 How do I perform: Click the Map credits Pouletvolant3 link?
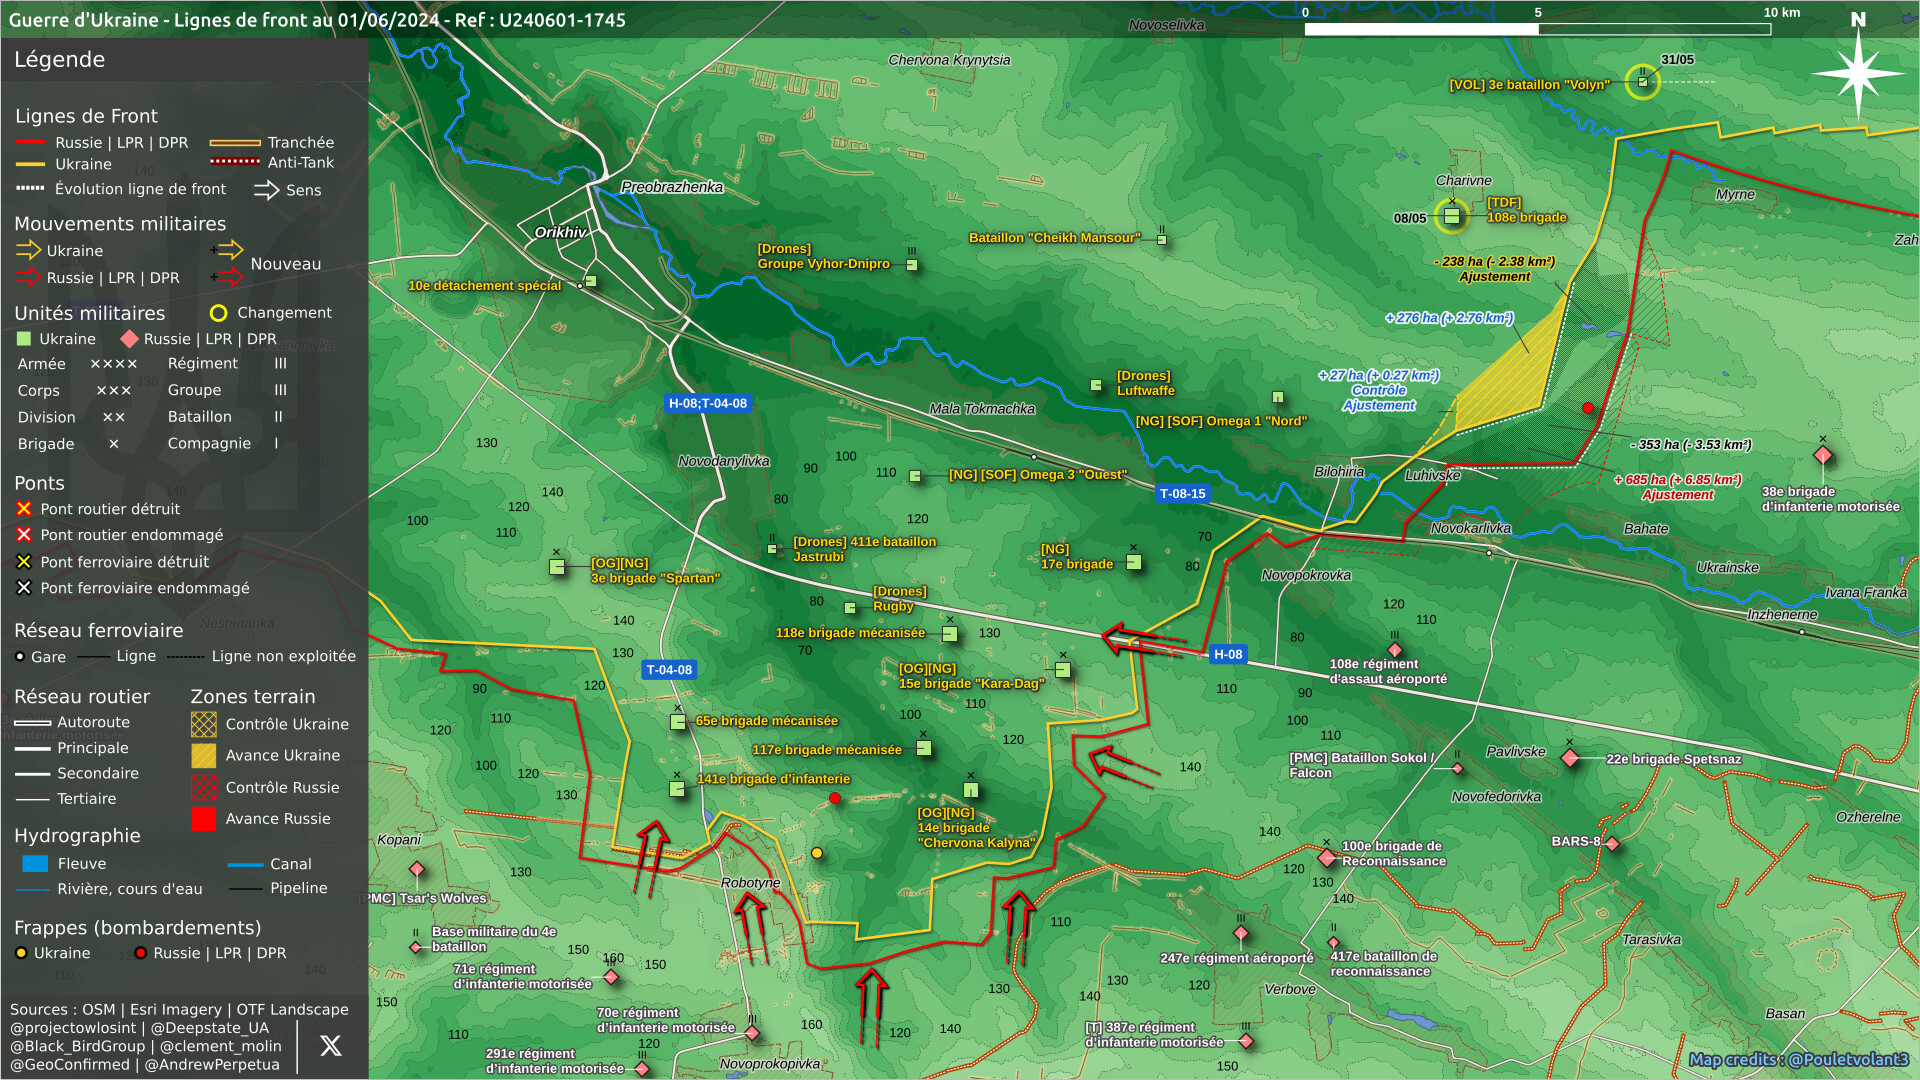(x=1798, y=1059)
